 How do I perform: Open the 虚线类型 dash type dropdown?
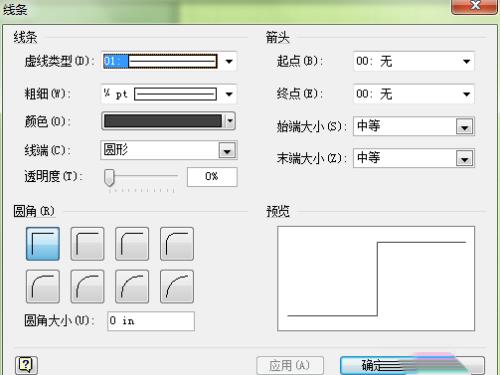point(229,61)
